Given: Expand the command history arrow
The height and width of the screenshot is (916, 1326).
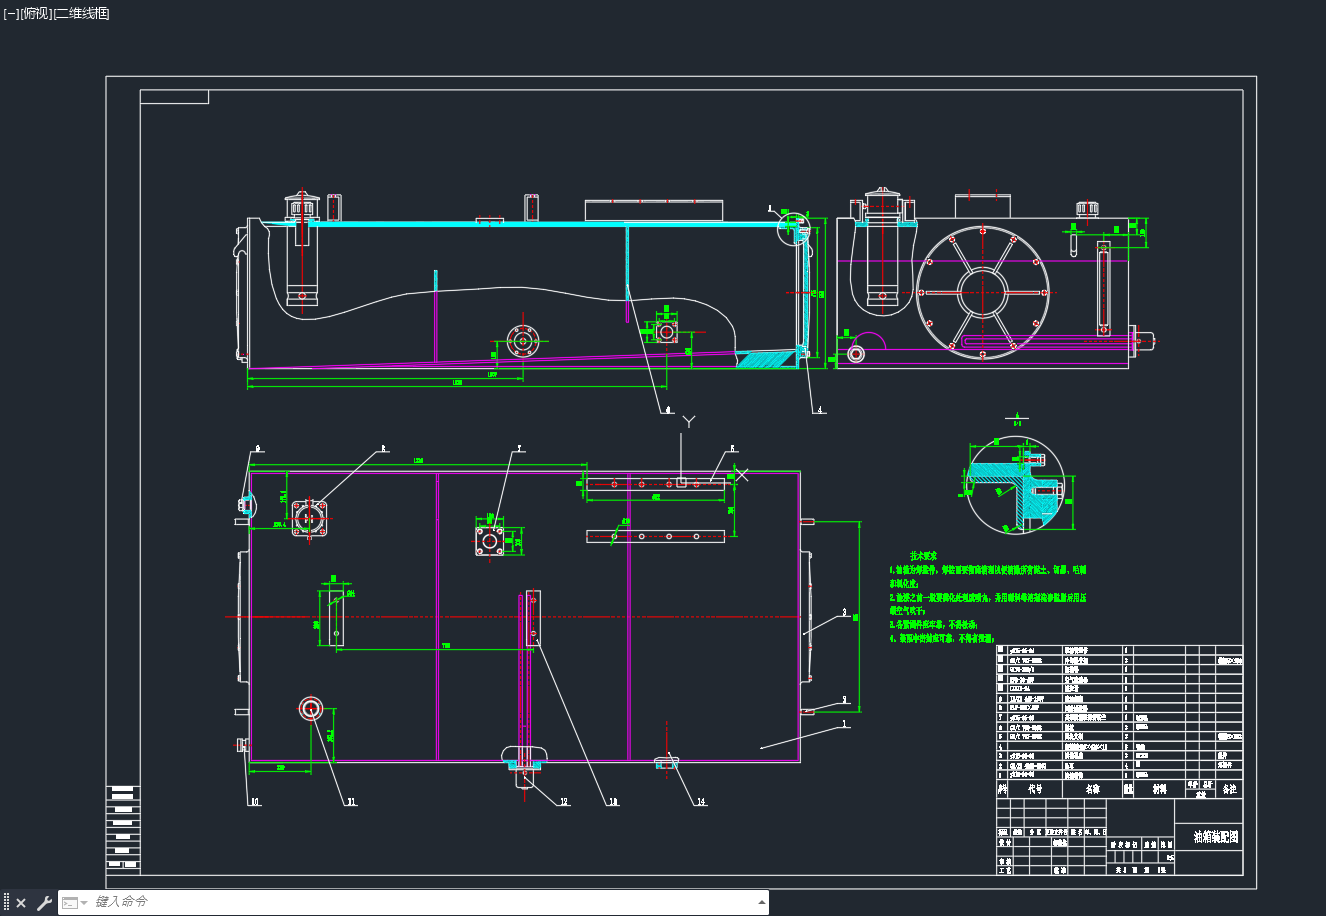Looking at the screenshot, I should [x=763, y=902].
